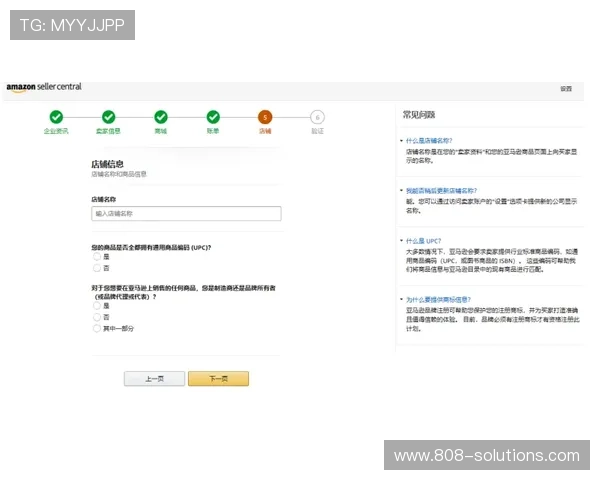
Task: Click the brand owner question text
Action: (183, 292)
